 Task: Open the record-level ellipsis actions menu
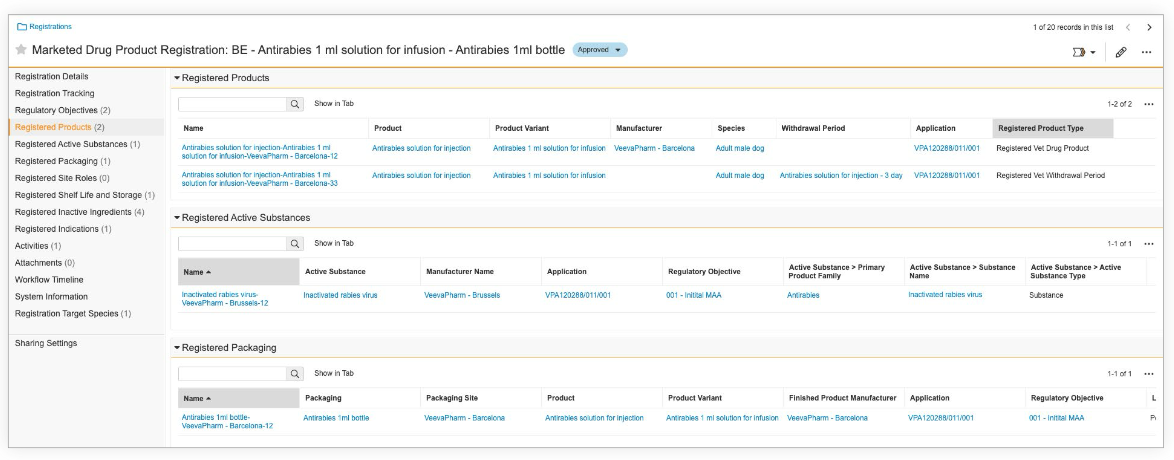1147,52
